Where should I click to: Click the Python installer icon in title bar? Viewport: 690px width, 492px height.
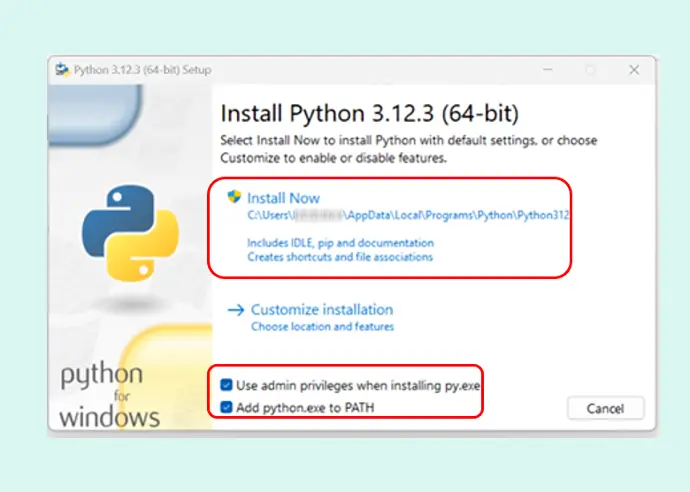click(x=62, y=70)
